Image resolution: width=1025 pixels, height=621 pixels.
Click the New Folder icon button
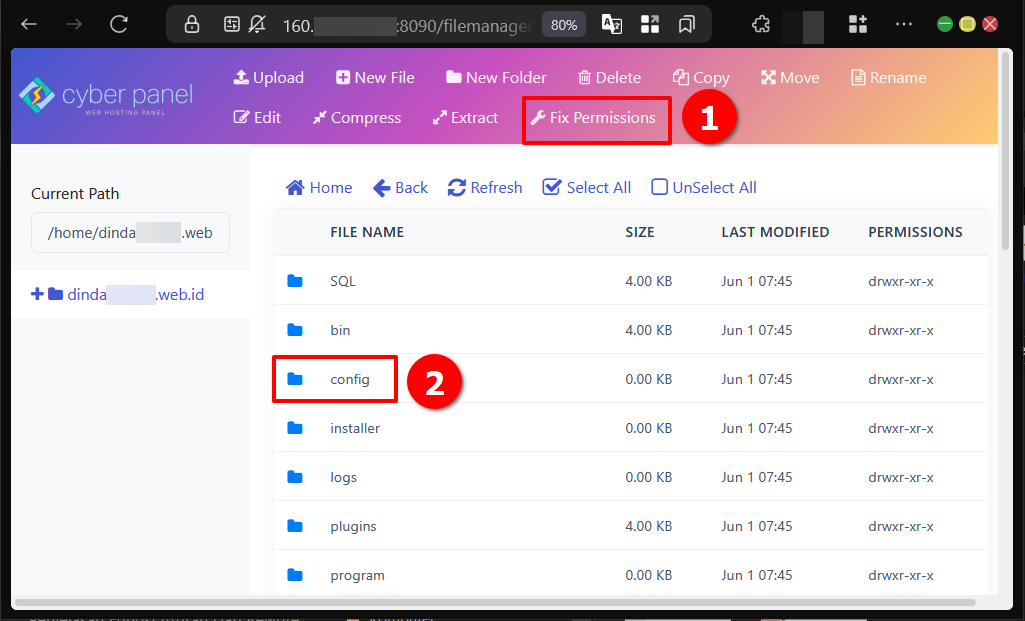tap(454, 78)
